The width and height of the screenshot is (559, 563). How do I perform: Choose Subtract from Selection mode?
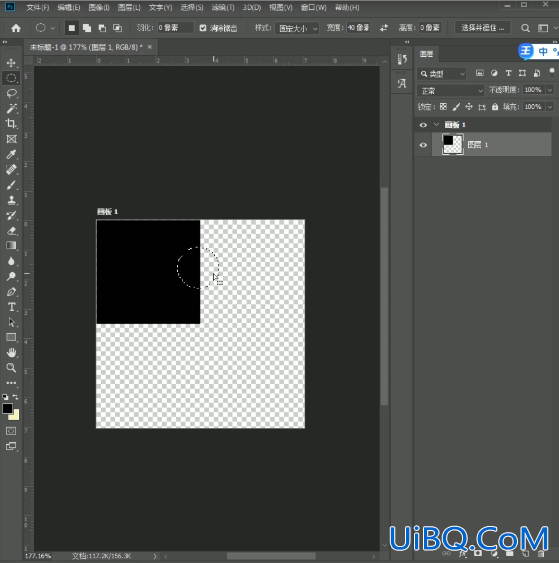tap(102, 28)
